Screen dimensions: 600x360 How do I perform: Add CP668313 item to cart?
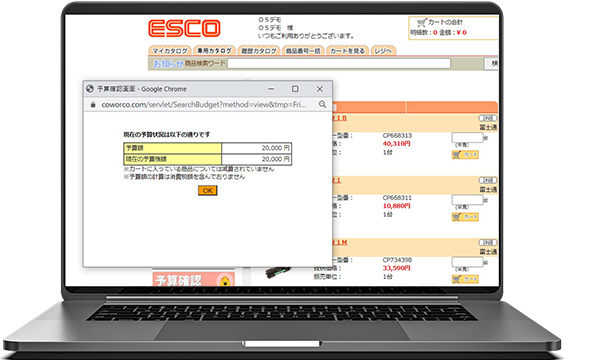pos(465,155)
